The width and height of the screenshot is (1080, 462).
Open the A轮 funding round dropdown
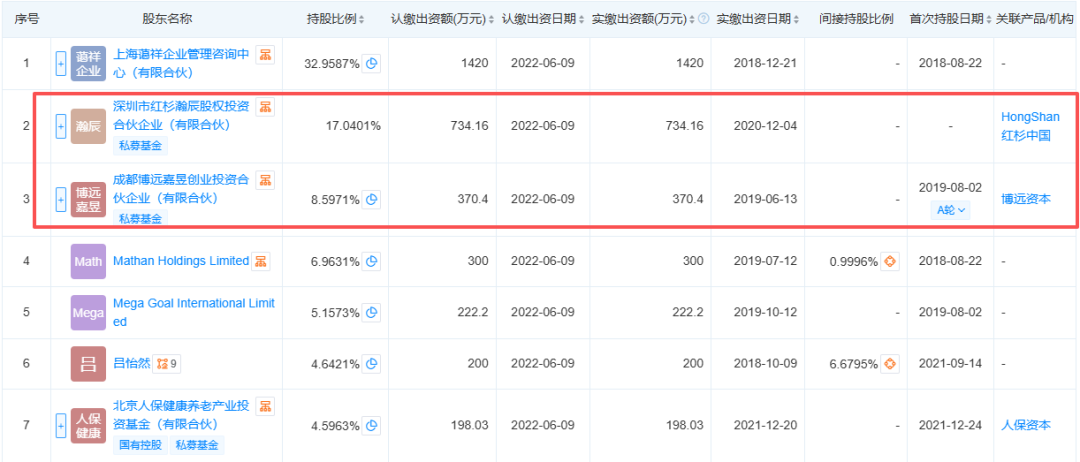[950, 210]
